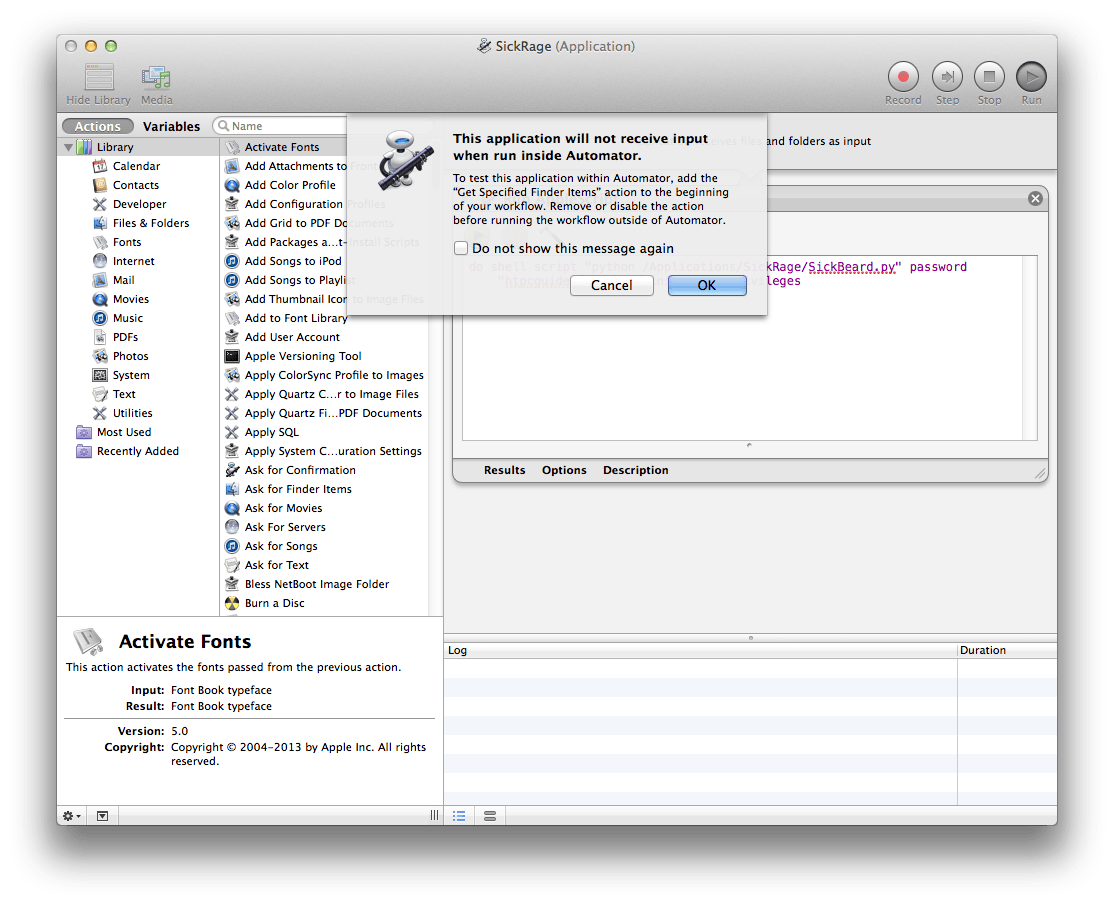Click the Hide Library icon
1114x904 pixels.
click(98, 78)
